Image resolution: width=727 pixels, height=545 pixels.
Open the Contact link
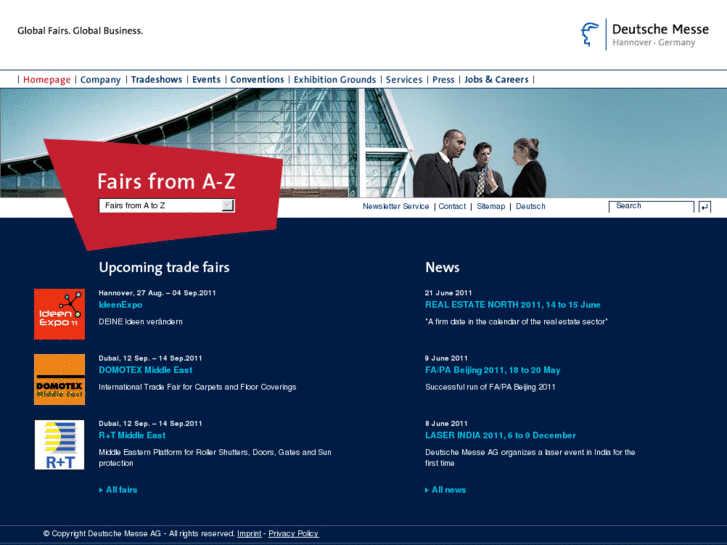click(452, 206)
